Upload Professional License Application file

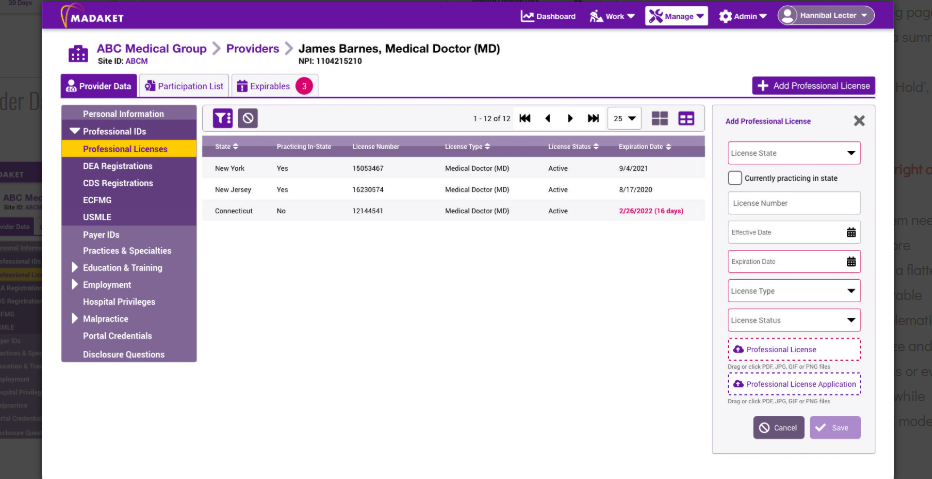click(794, 384)
